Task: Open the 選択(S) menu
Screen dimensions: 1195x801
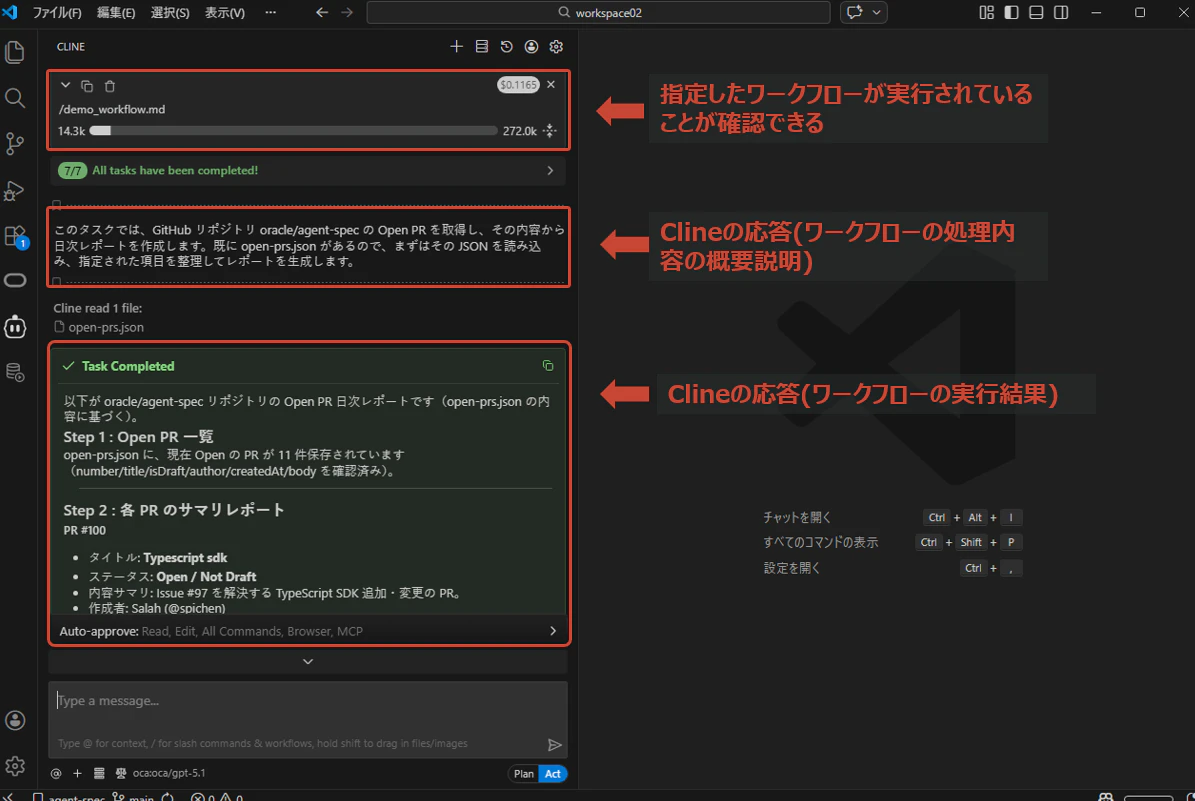Action: pos(170,13)
